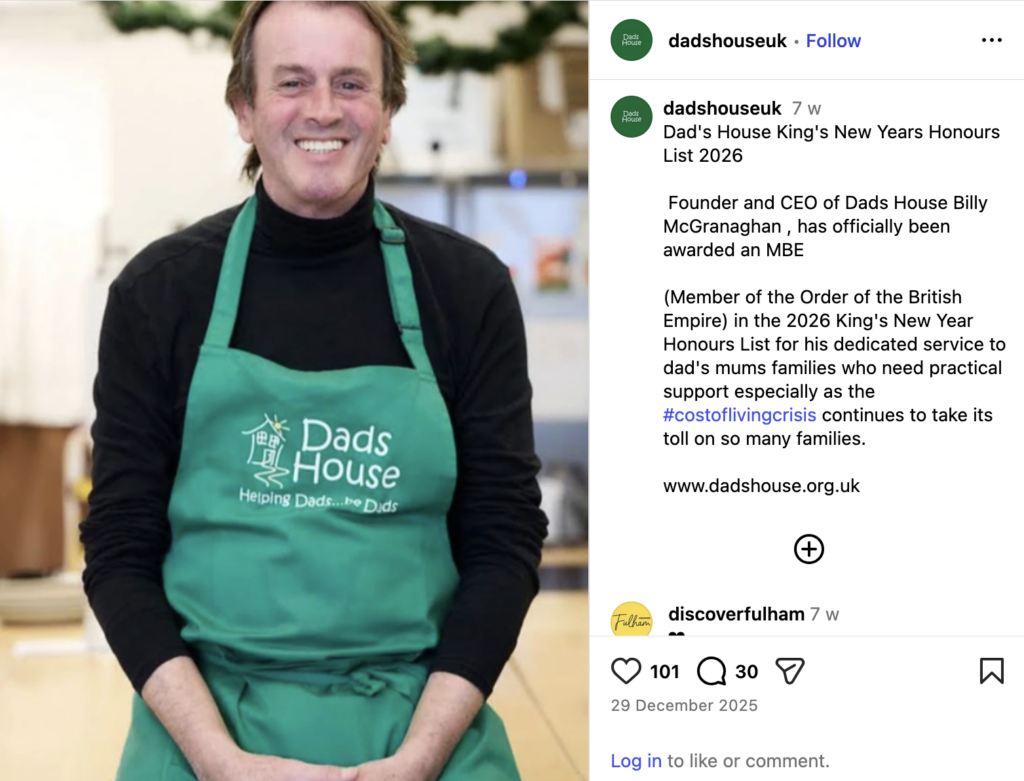Open discoverfulham yellow profile avatar
1024x781 pixels.
(x=632, y=619)
